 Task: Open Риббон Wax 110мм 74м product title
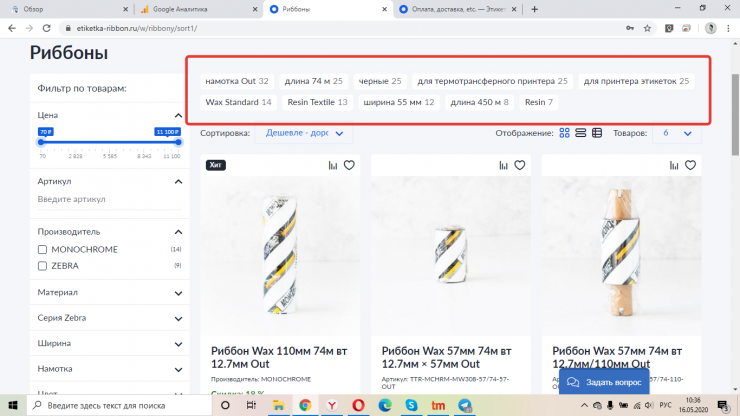click(x=279, y=357)
